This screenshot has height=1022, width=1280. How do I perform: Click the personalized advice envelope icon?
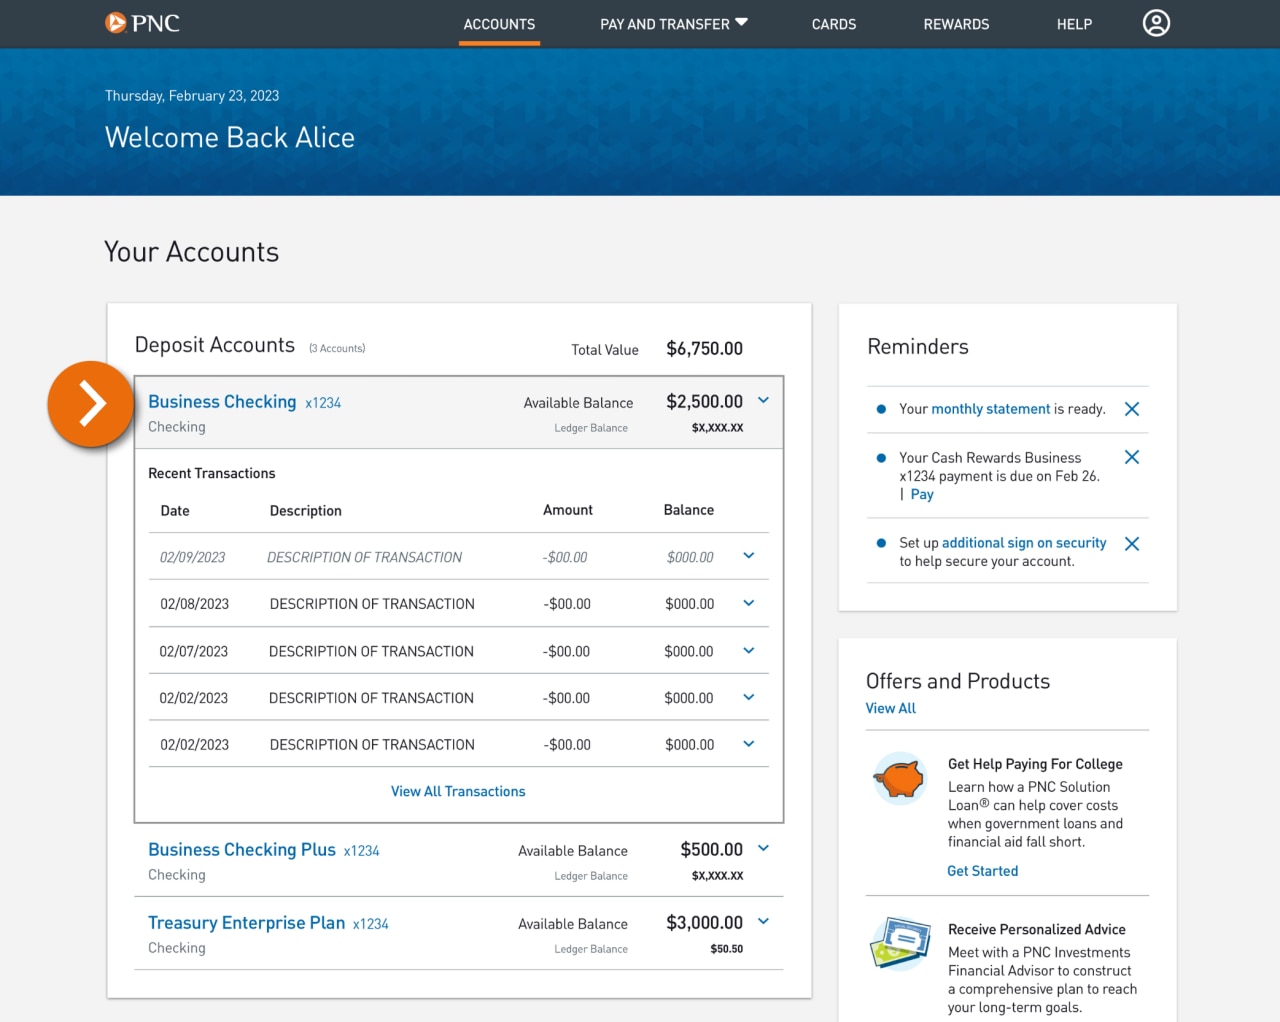[899, 943]
